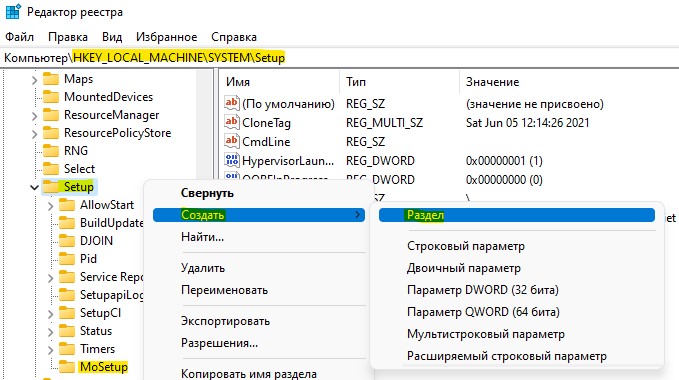Select Параметр QWORD (64 бита)
Image resolution: width=679 pixels, height=380 pixels.
click(x=517, y=312)
